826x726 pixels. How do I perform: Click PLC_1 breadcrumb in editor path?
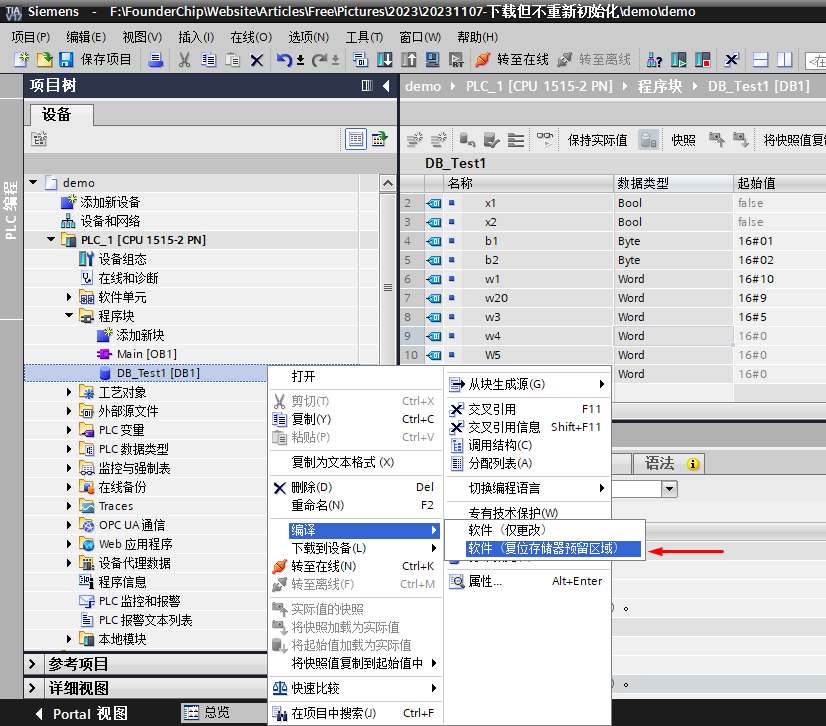click(x=539, y=86)
